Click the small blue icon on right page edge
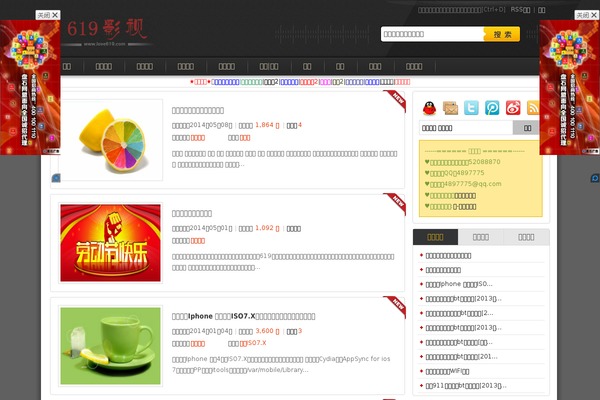The height and width of the screenshot is (400, 600). coord(595,178)
